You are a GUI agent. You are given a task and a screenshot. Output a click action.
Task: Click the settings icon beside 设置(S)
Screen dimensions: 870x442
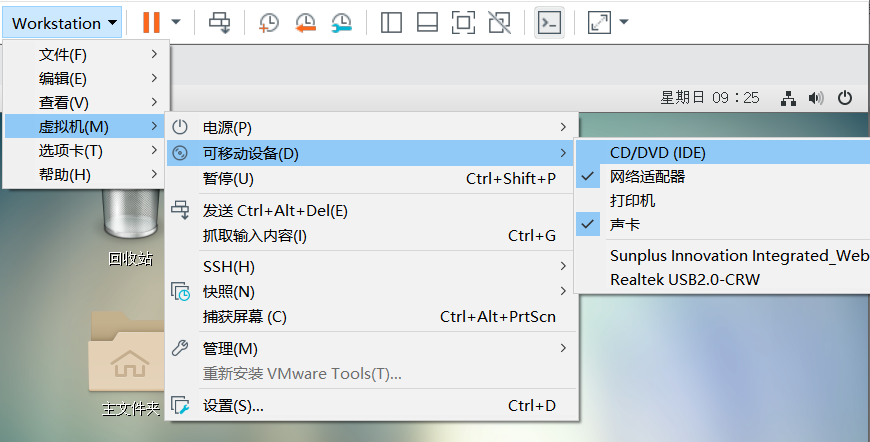[x=180, y=405]
